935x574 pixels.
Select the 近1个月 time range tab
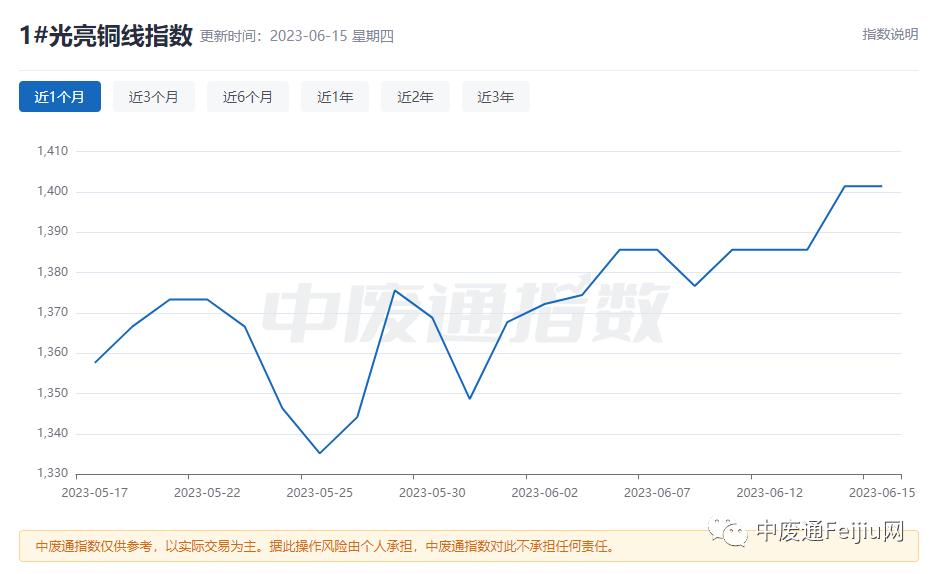coord(60,97)
